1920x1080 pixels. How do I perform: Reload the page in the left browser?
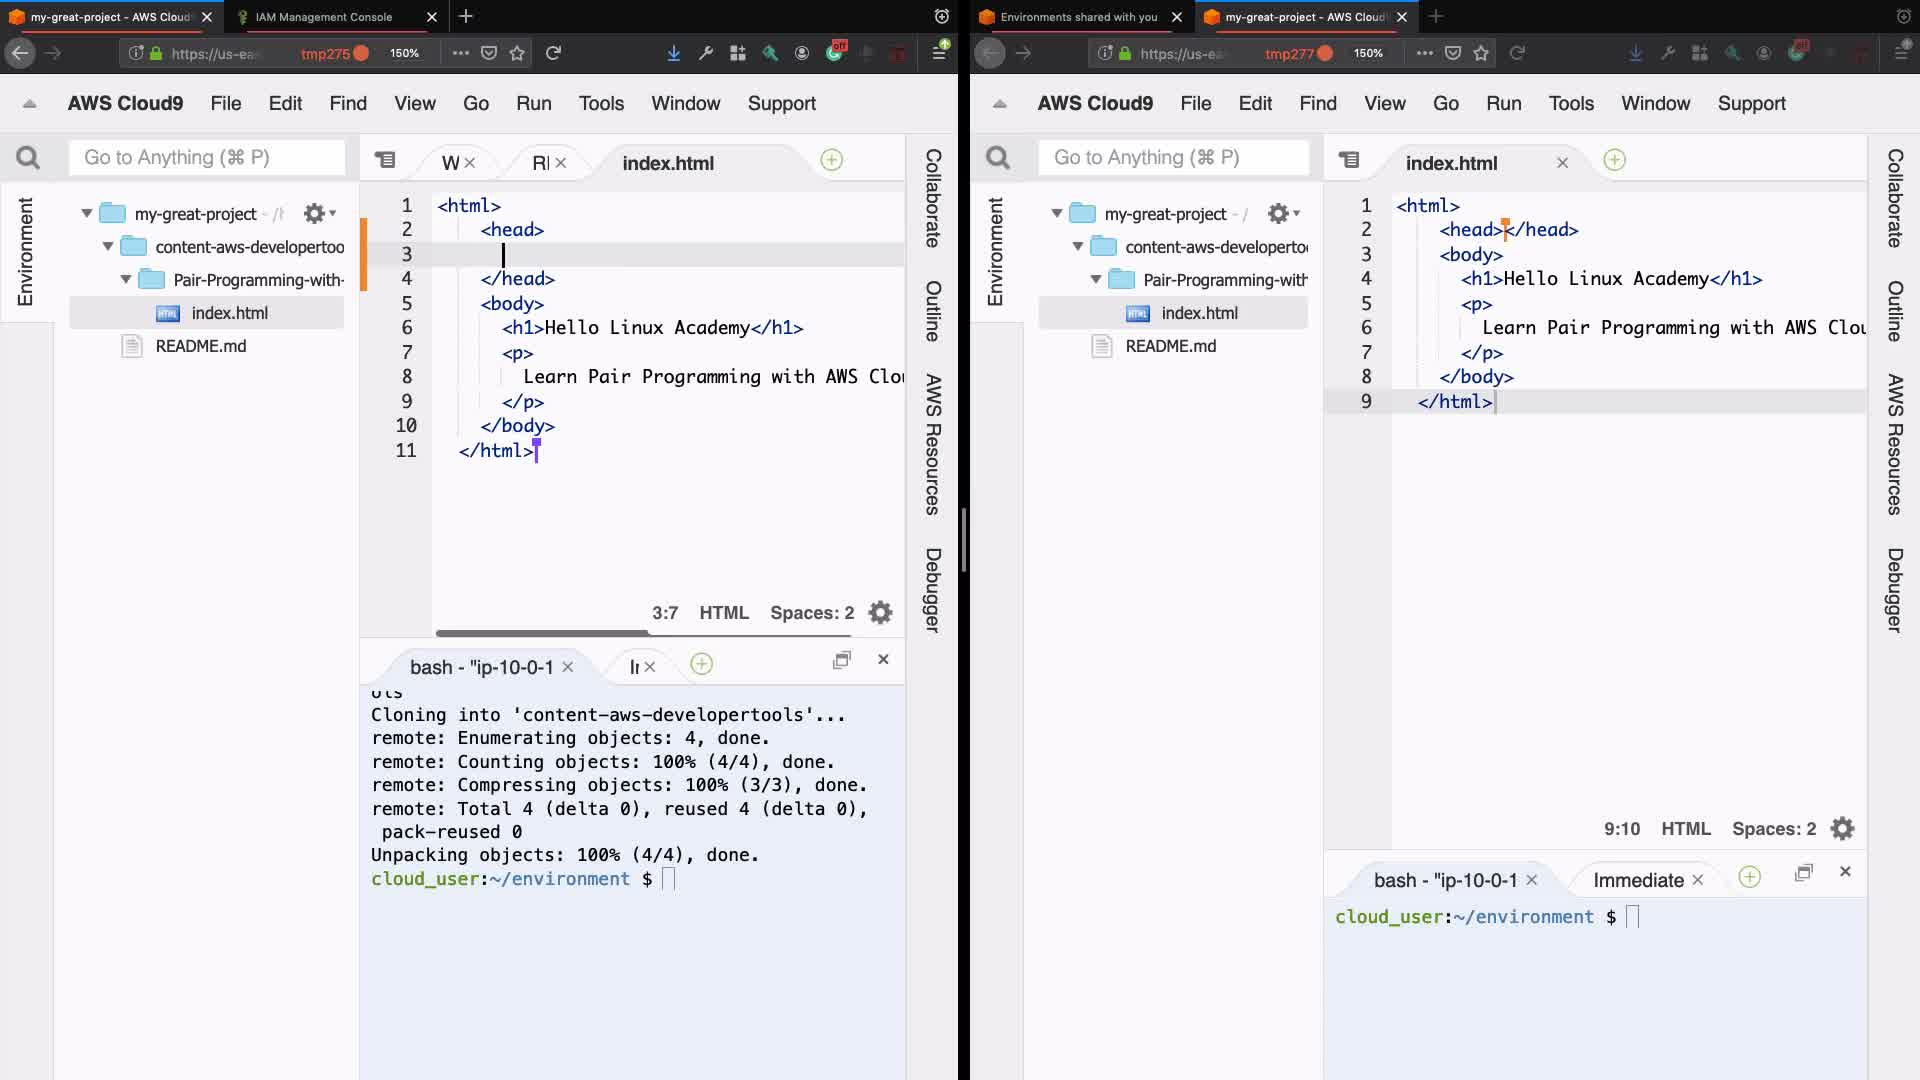point(553,53)
